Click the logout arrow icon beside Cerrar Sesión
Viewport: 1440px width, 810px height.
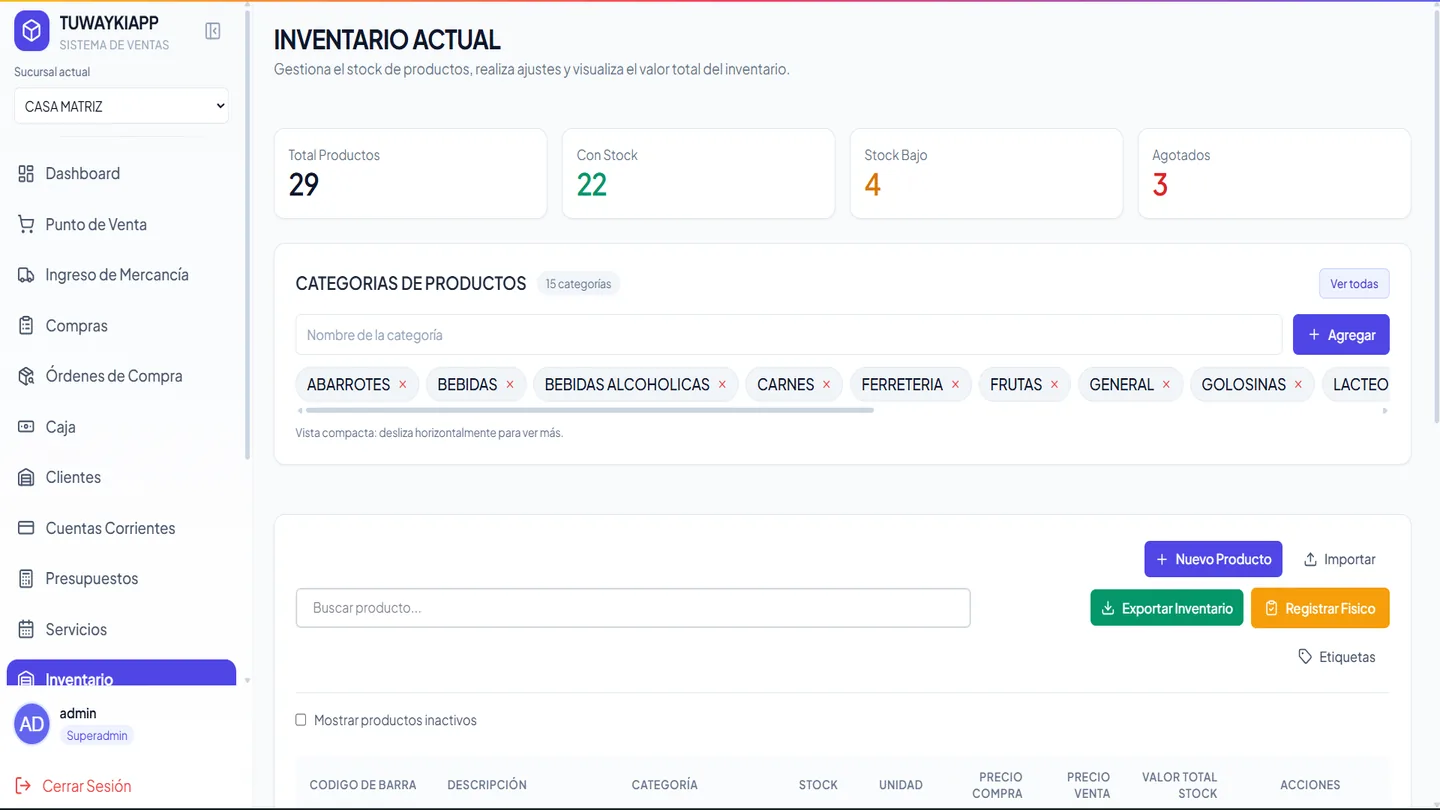coord(23,786)
